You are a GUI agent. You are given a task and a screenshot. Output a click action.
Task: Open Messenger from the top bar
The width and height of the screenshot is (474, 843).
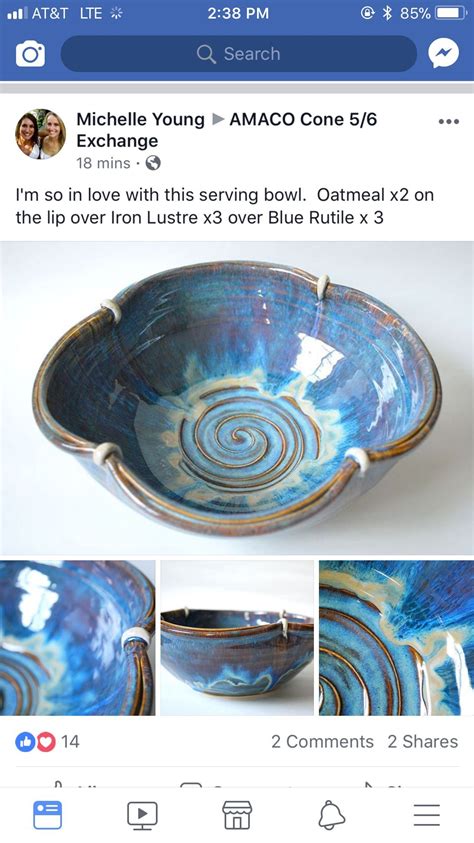(443, 53)
